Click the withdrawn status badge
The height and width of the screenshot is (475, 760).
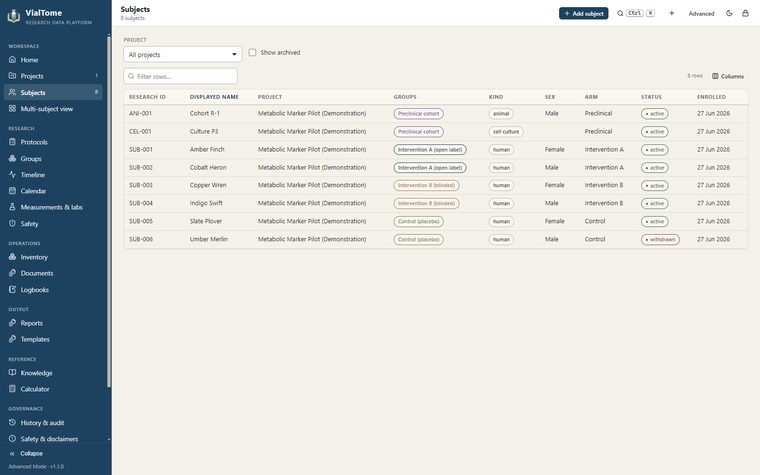(x=660, y=239)
